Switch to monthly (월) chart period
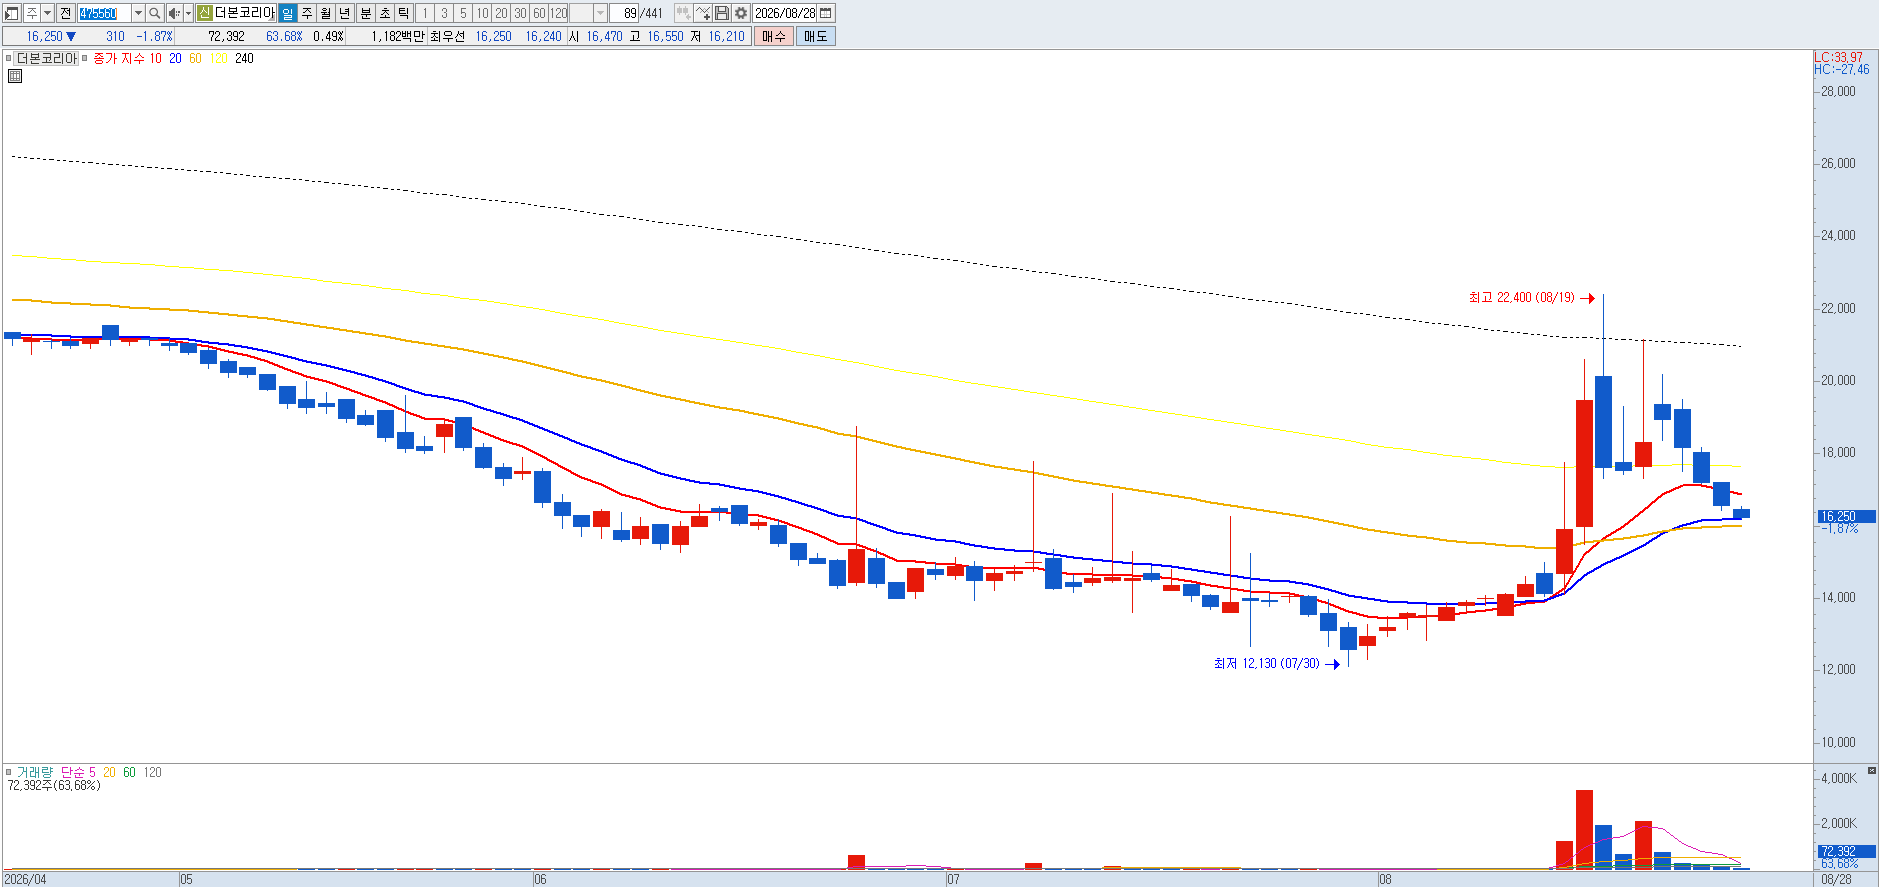 pyautogui.click(x=326, y=13)
